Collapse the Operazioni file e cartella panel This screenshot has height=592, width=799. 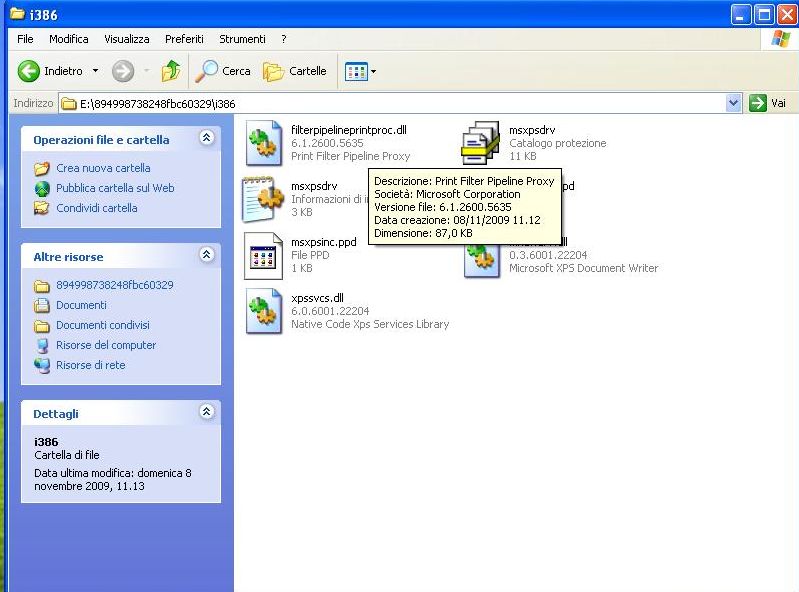[206, 138]
